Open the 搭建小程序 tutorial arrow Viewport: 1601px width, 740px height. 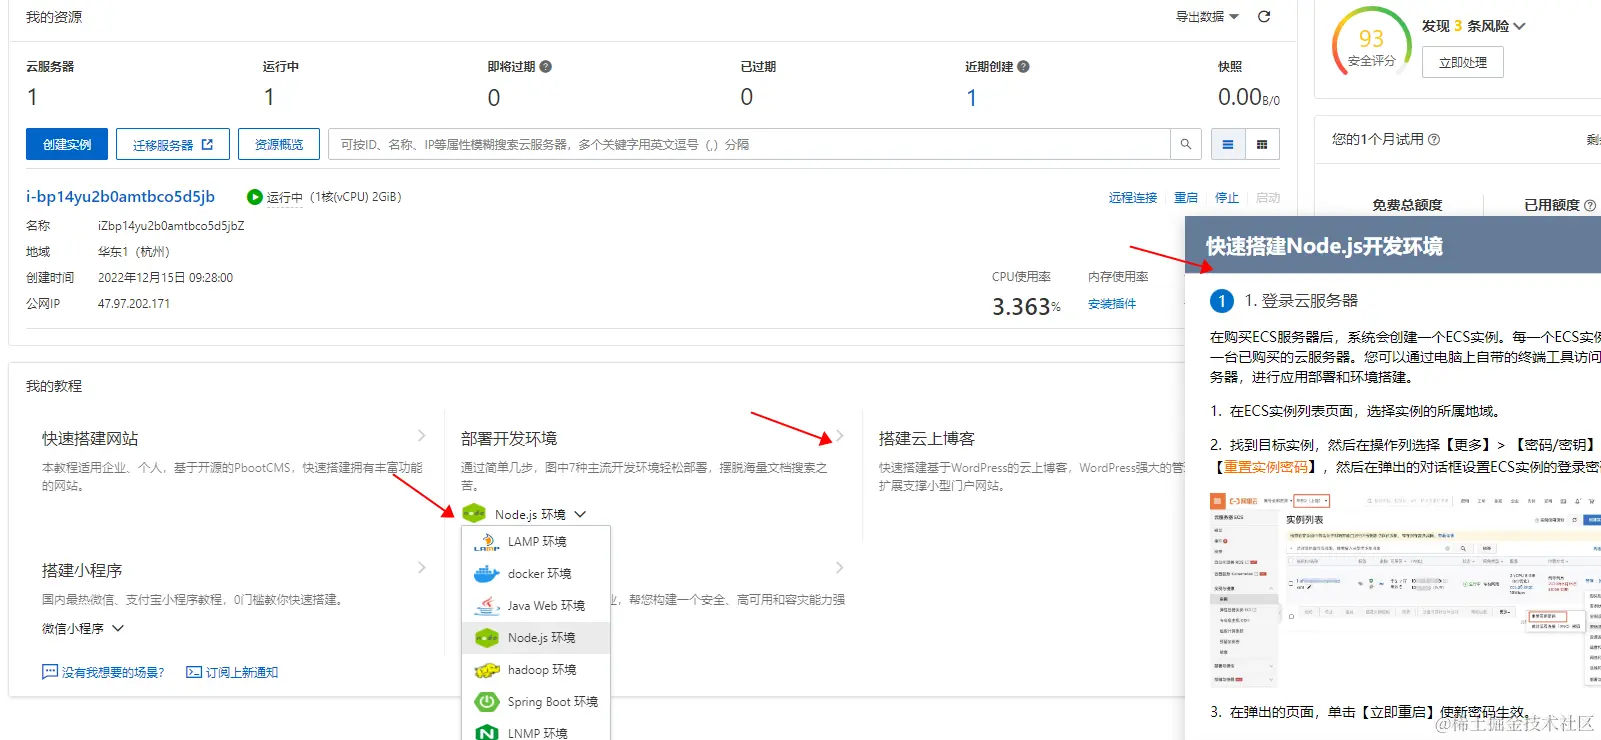point(421,568)
